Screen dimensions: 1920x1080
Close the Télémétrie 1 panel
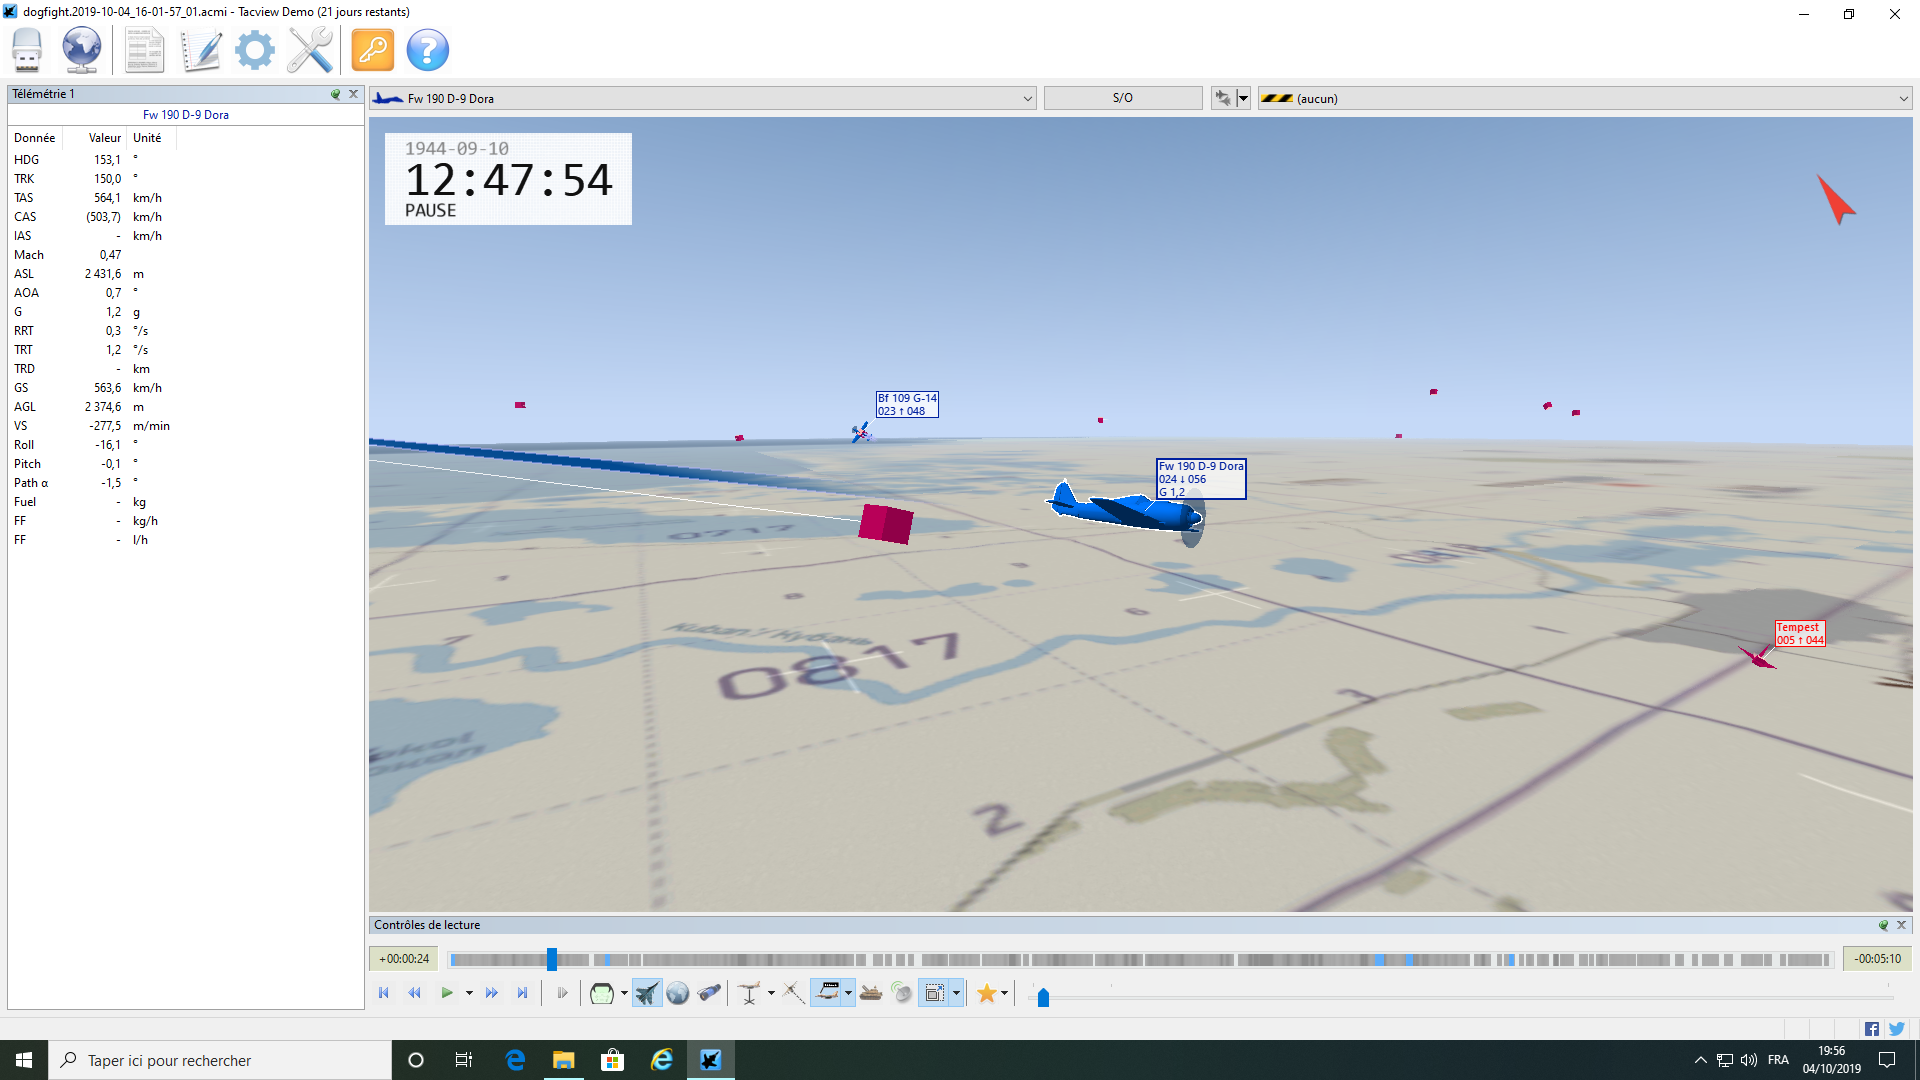353,94
